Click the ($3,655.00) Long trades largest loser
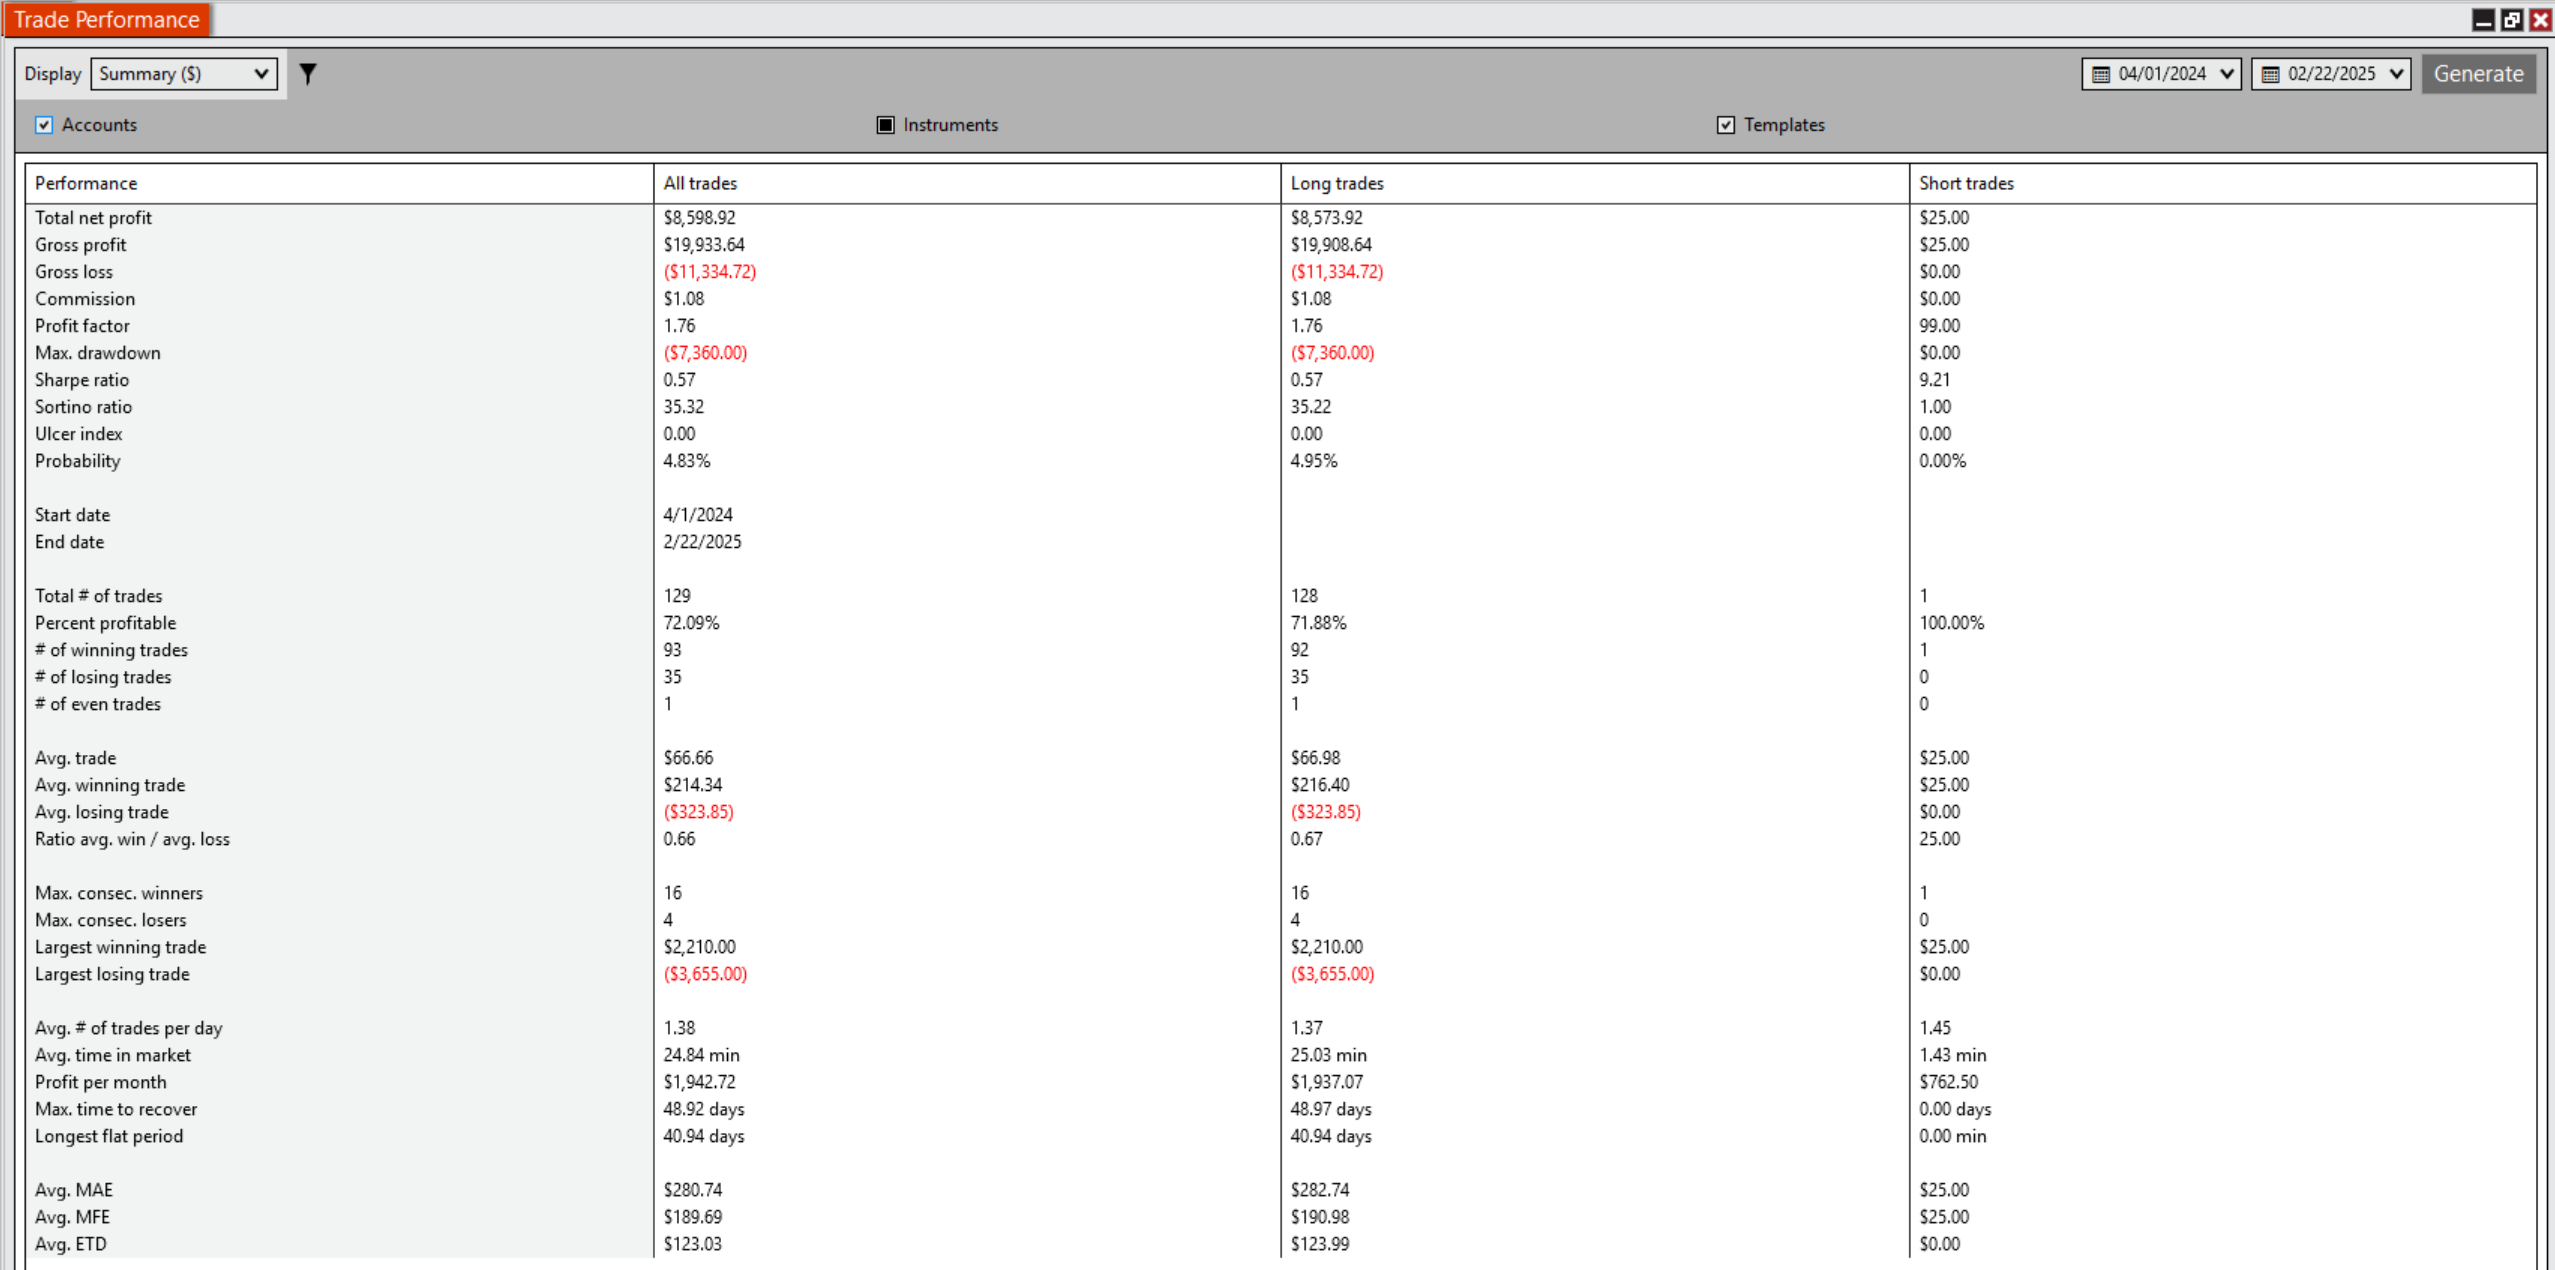Image resolution: width=2555 pixels, height=1270 pixels. (1332, 974)
